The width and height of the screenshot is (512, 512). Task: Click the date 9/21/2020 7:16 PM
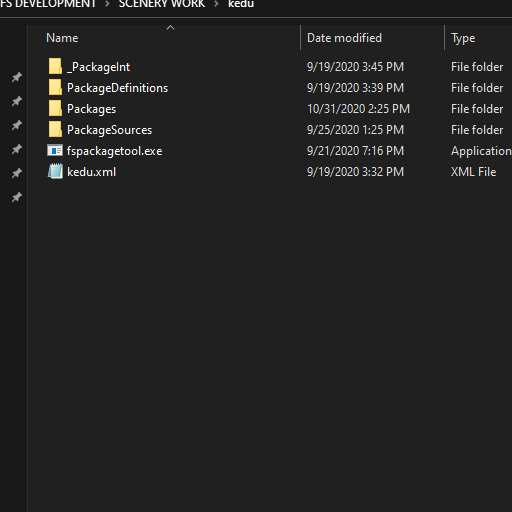tap(355, 151)
